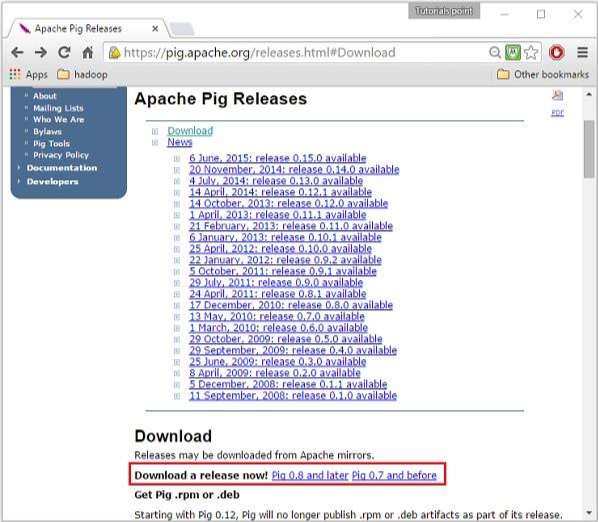Open 5 October, 2011 release 0.9.1 link
Viewport: 598px width, 522px height.
tap(283, 271)
